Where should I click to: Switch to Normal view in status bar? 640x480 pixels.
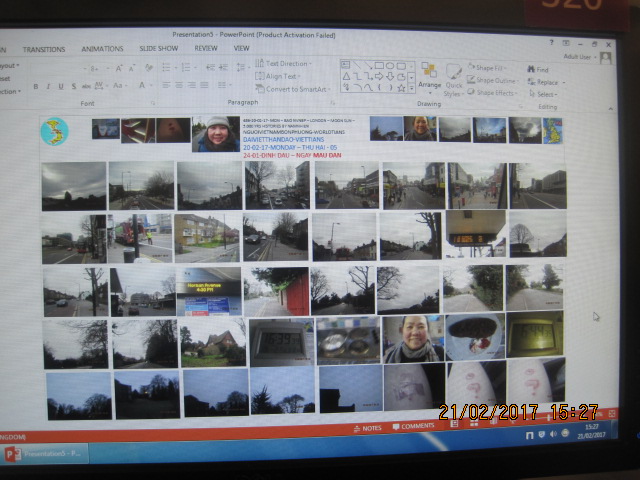tap(453, 424)
